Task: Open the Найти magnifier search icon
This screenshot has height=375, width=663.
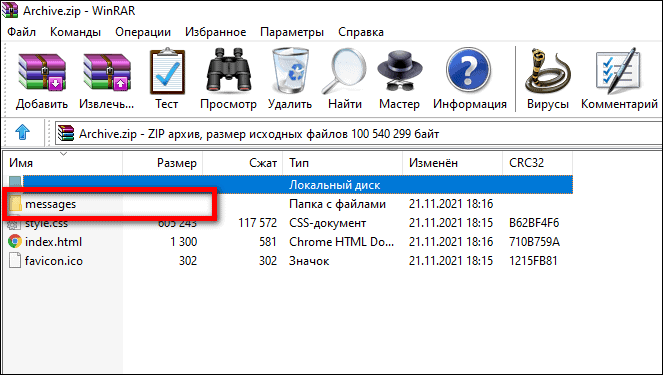Action: coord(344,71)
